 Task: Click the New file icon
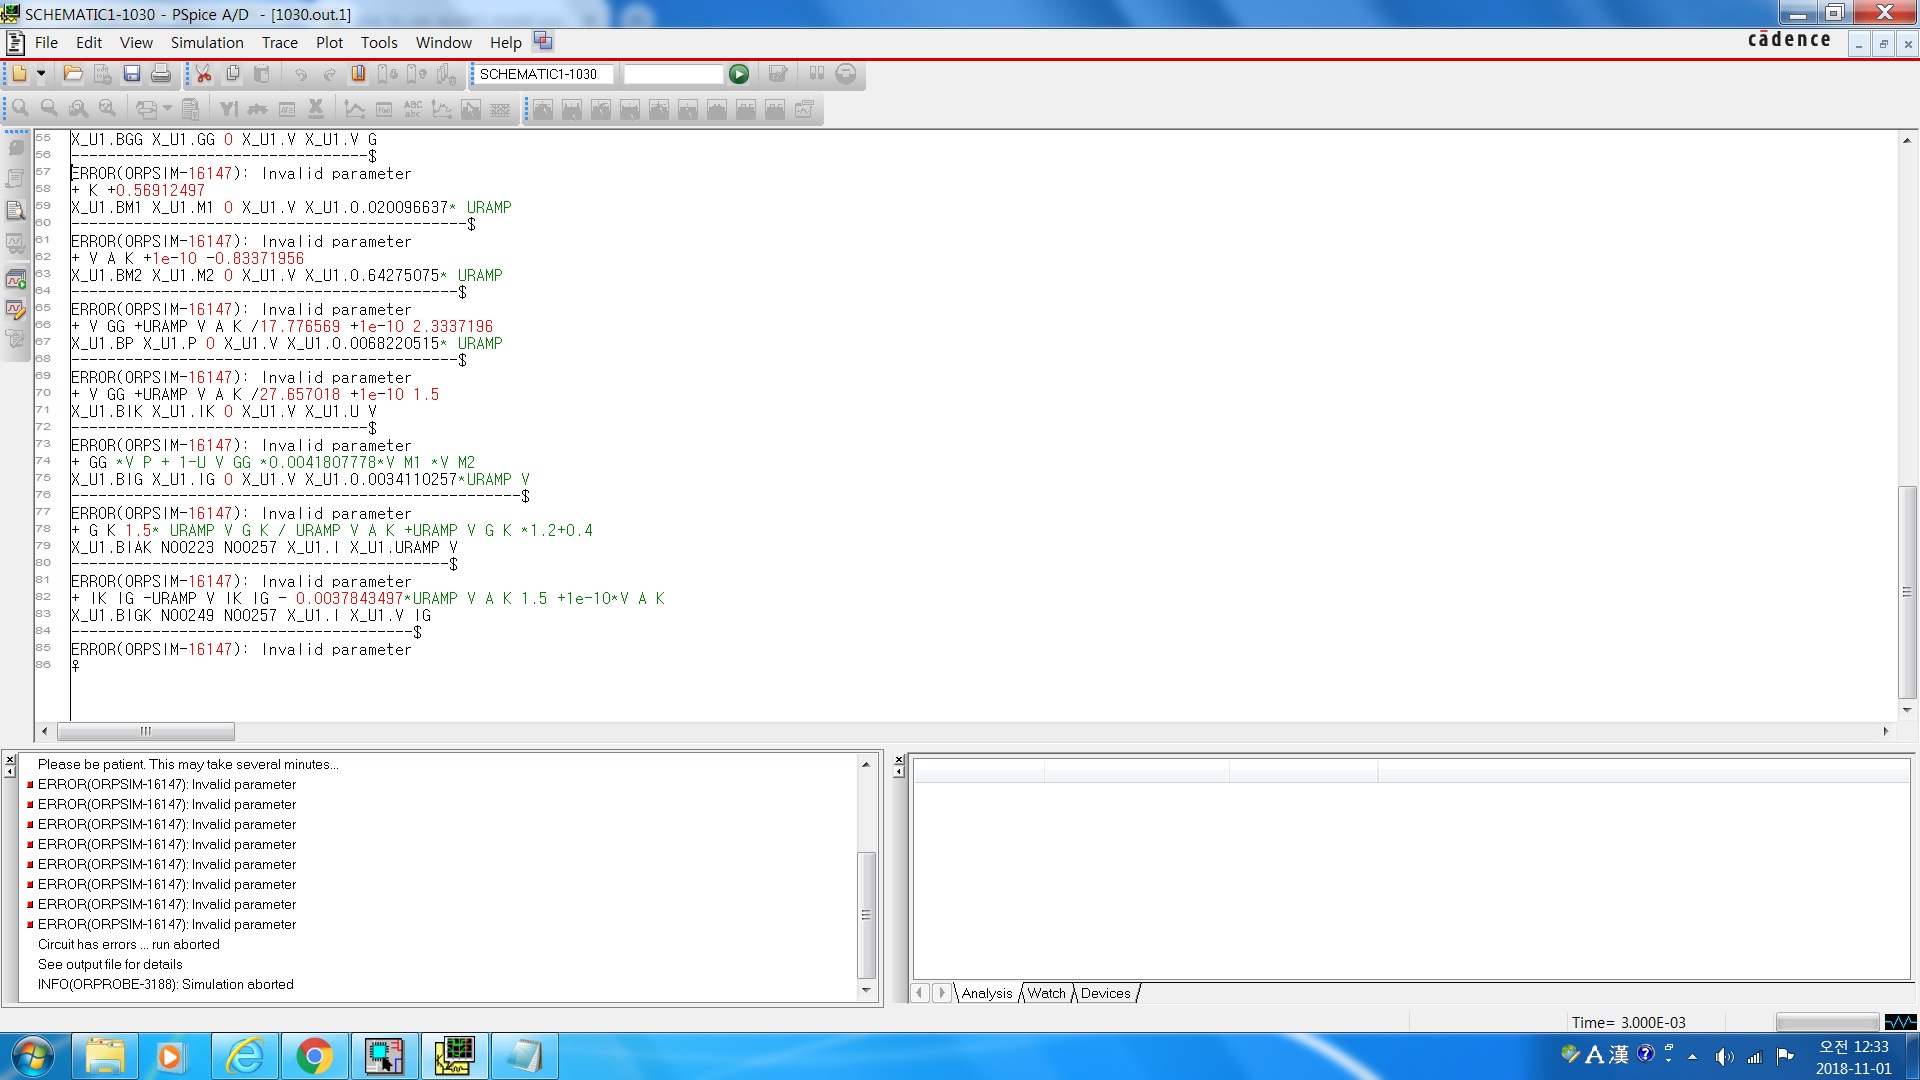pyautogui.click(x=19, y=74)
